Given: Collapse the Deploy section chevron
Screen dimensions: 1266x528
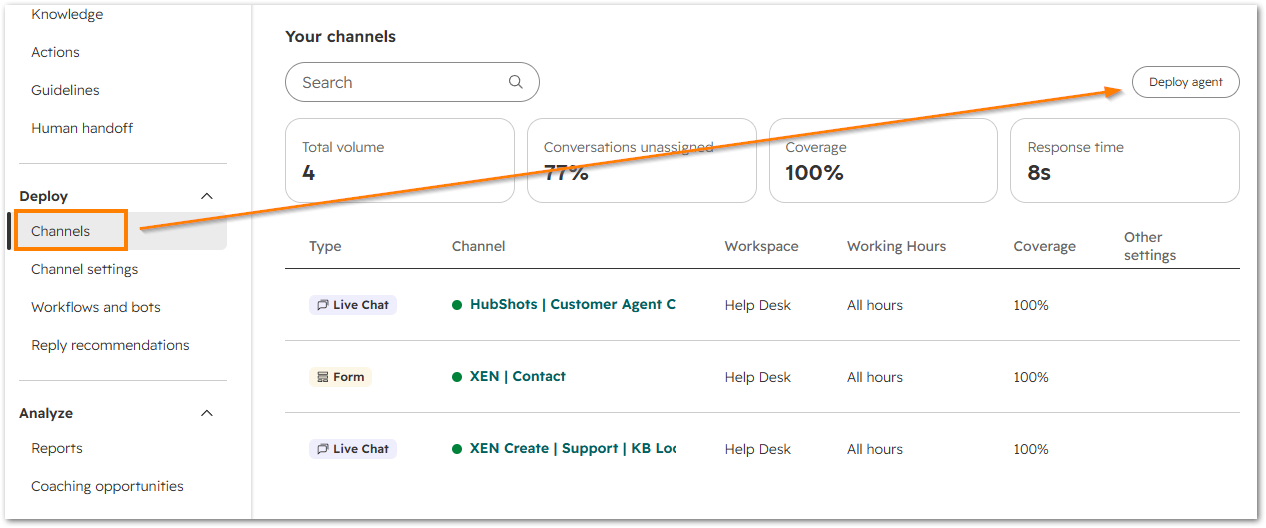Looking at the screenshot, I should (207, 196).
